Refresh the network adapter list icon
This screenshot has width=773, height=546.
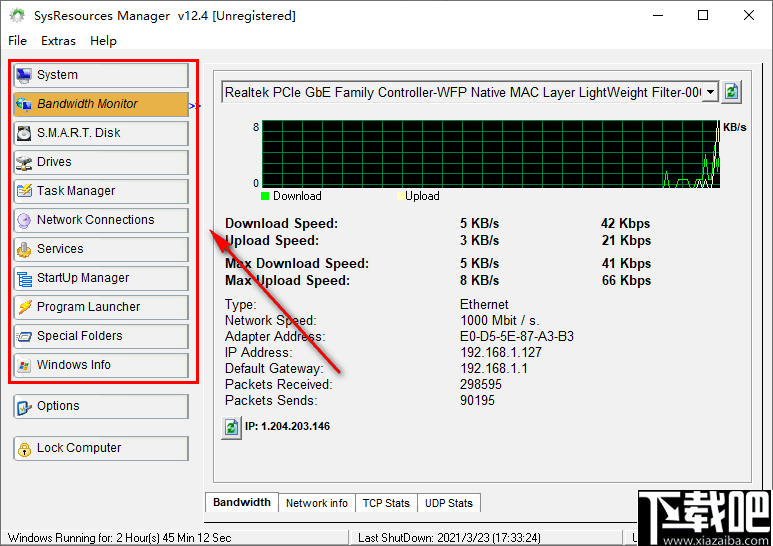[732, 92]
